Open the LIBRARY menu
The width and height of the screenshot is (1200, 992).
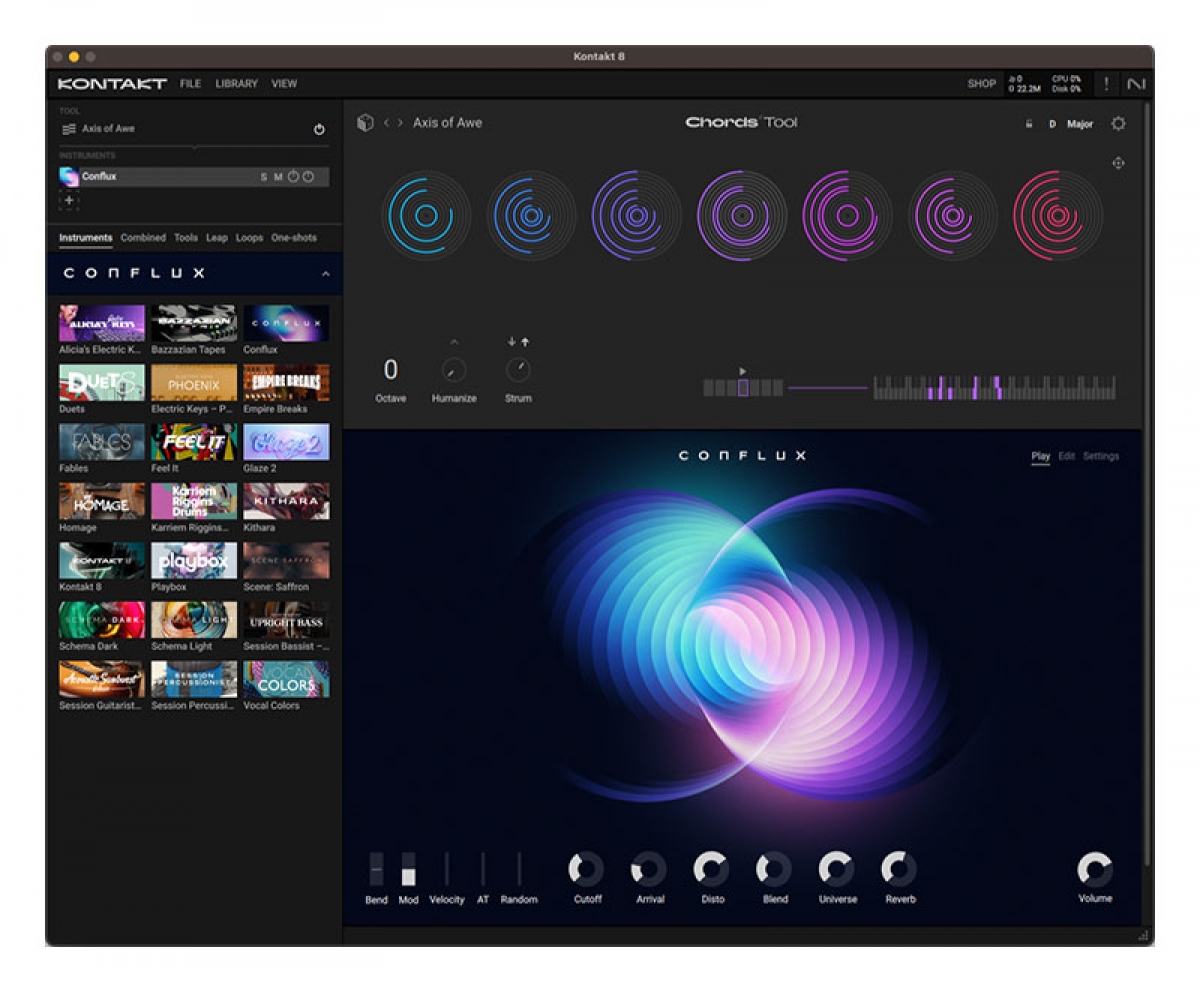click(236, 84)
